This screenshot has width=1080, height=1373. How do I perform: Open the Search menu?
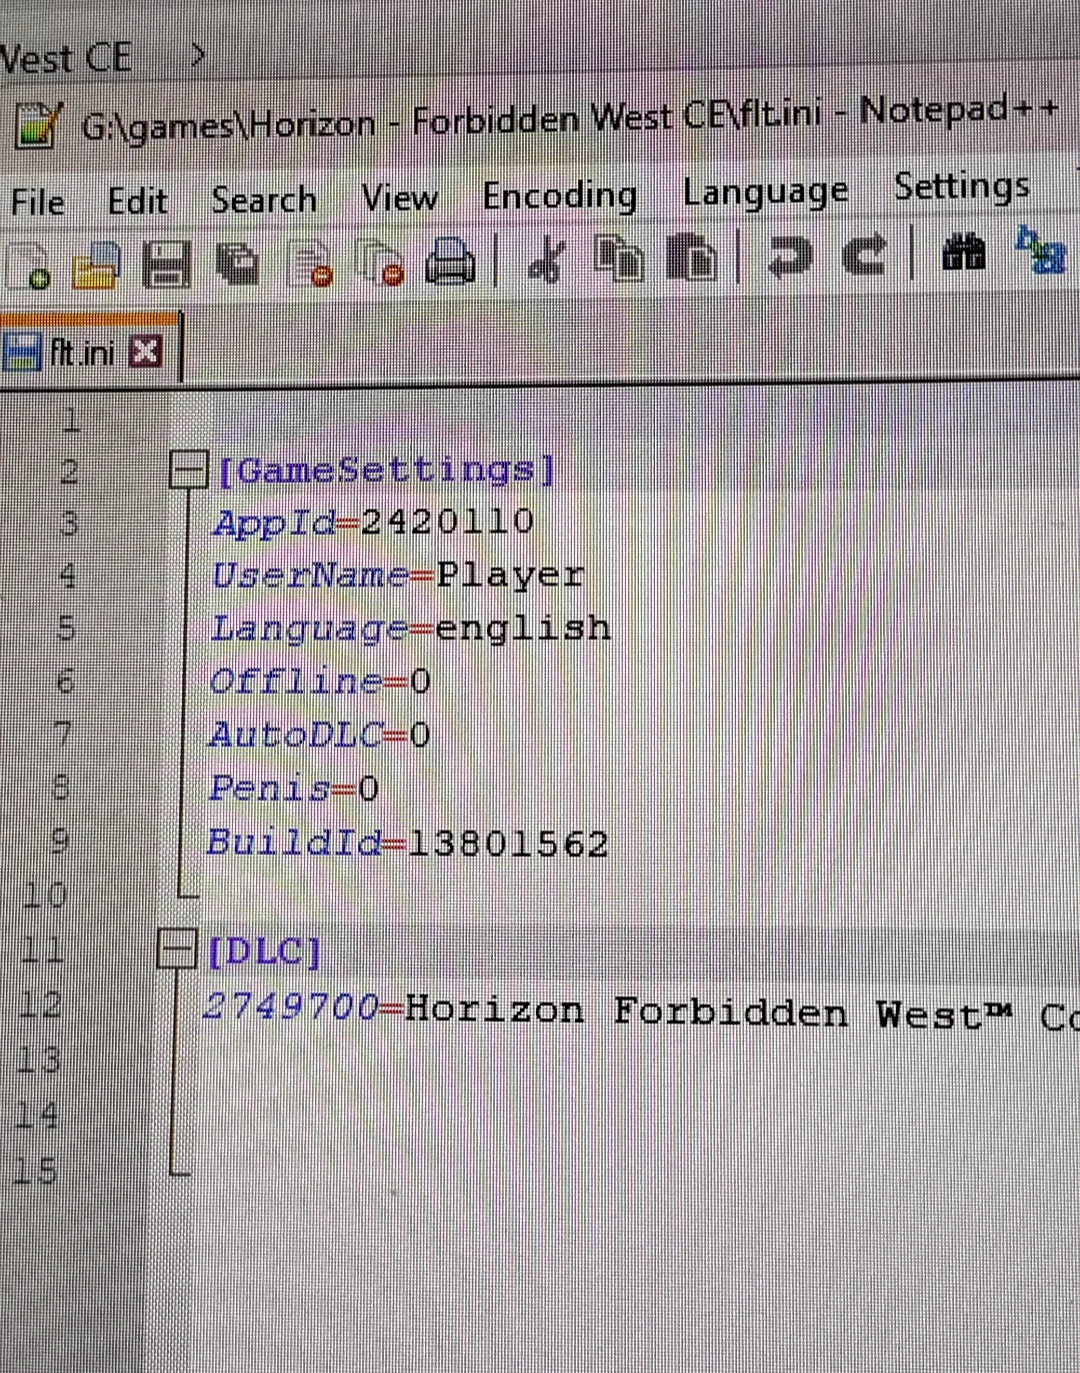[264, 200]
